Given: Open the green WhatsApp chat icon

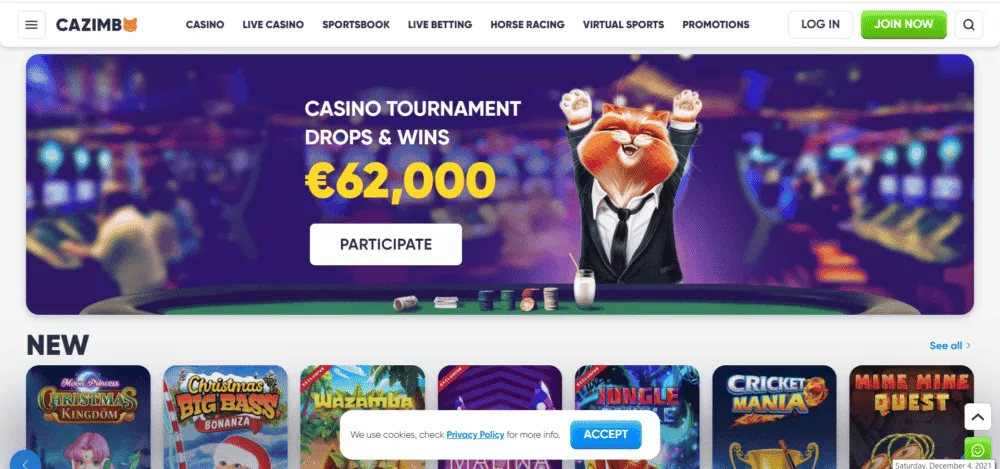Looking at the screenshot, I should 977,450.
